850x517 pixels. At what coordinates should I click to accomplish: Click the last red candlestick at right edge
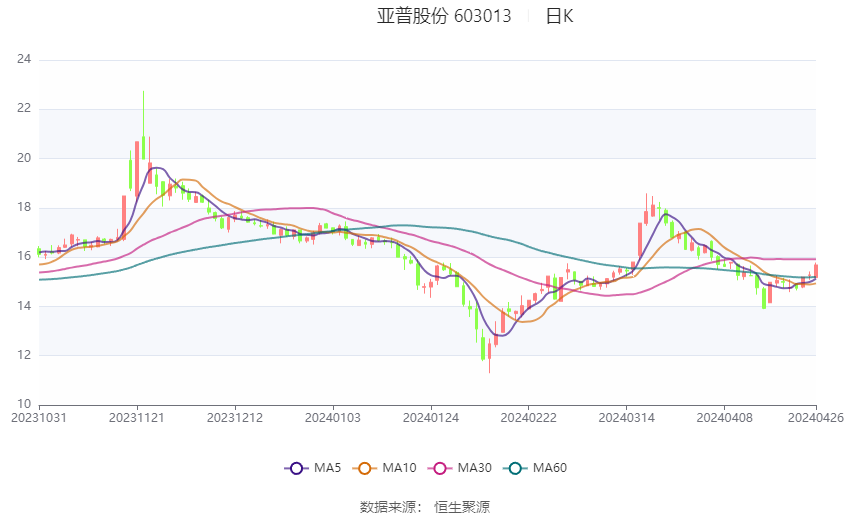[x=816, y=270]
